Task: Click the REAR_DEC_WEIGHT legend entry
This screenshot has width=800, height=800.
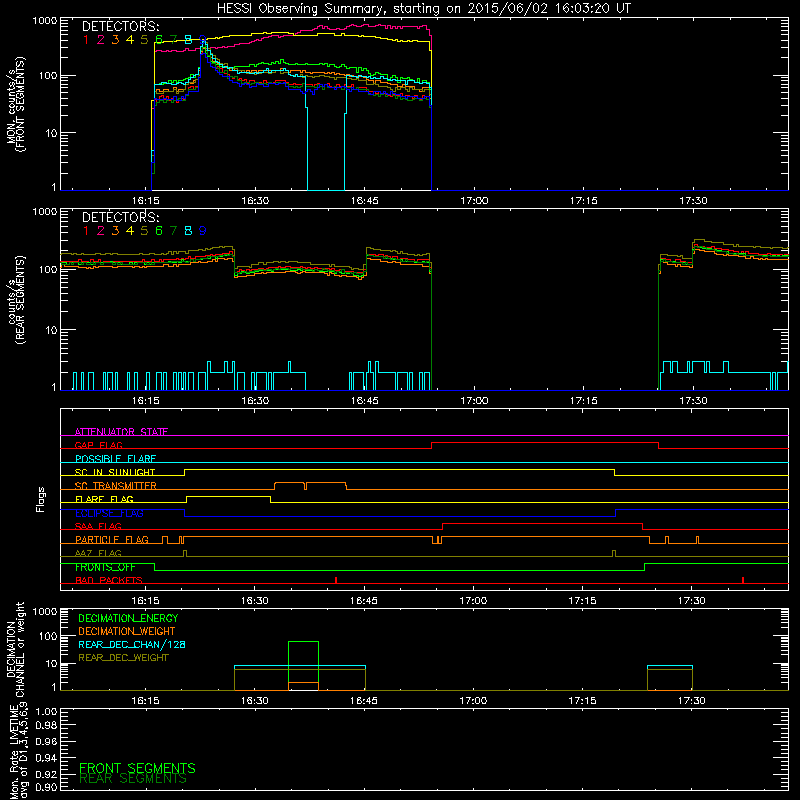Action: pos(123,658)
